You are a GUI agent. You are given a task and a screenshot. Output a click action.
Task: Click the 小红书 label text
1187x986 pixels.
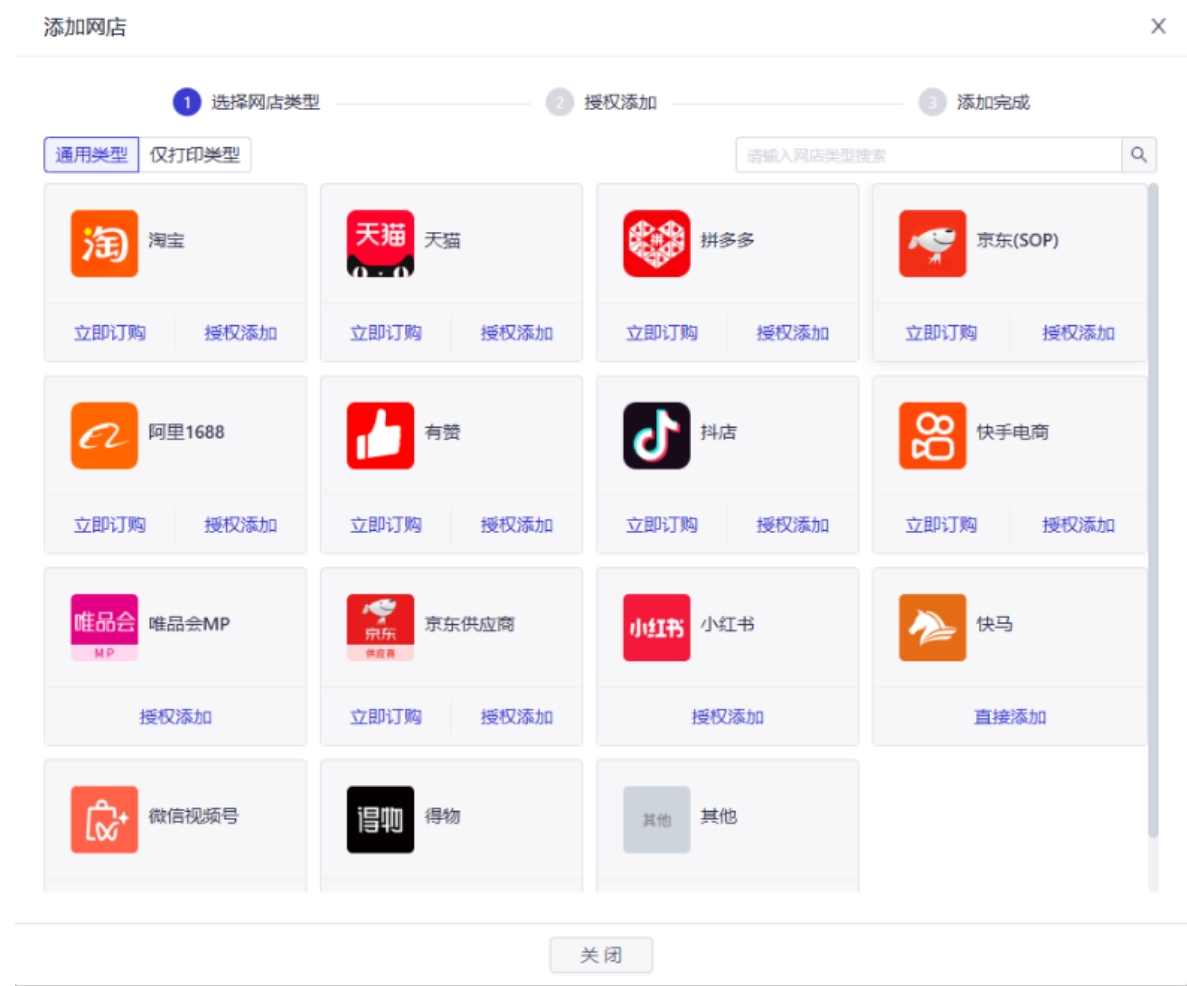pyautogui.click(x=727, y=624)
